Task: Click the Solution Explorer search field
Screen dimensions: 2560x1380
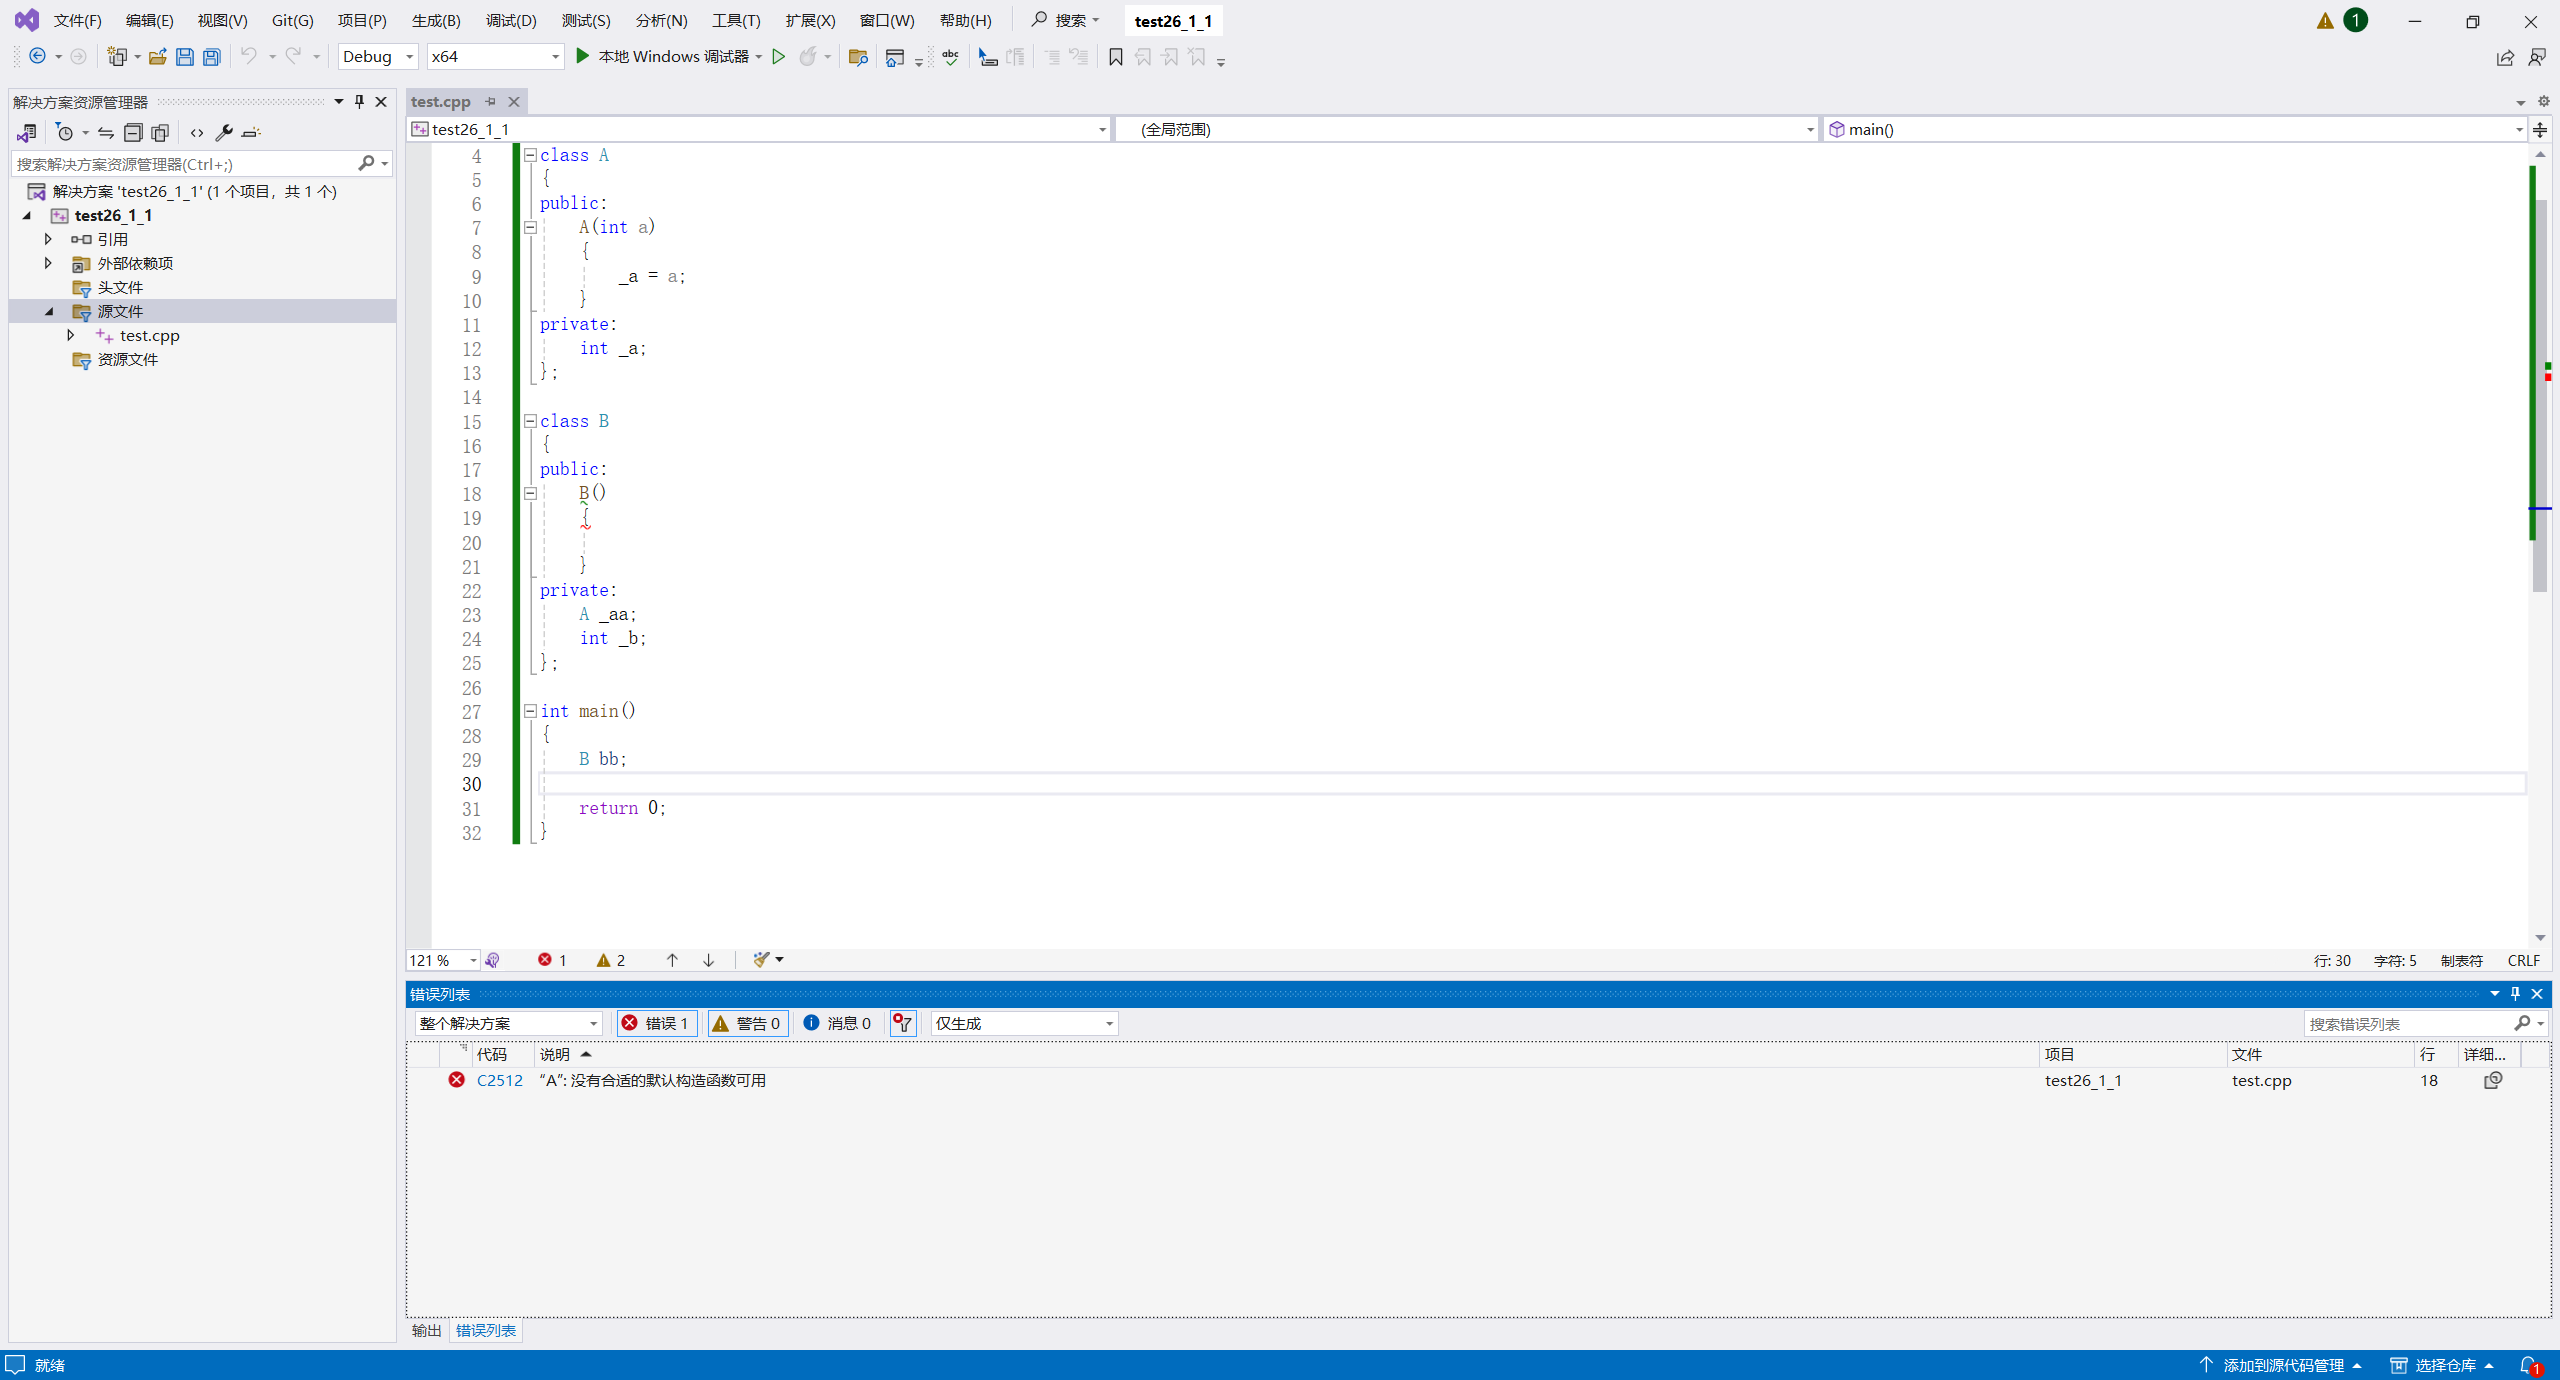Action: [185, 164]
